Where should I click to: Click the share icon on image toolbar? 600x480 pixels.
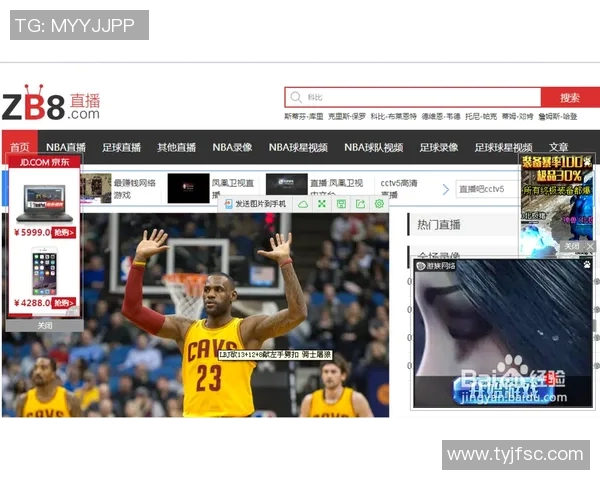point(360,204)
